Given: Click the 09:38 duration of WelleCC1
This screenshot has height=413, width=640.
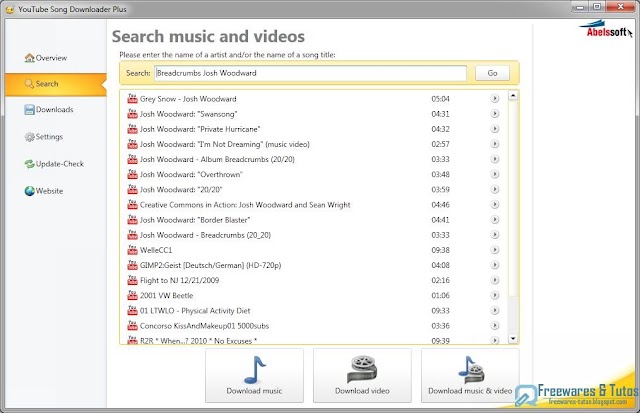Looking at the screenshot, I should (x=440, y=250).
